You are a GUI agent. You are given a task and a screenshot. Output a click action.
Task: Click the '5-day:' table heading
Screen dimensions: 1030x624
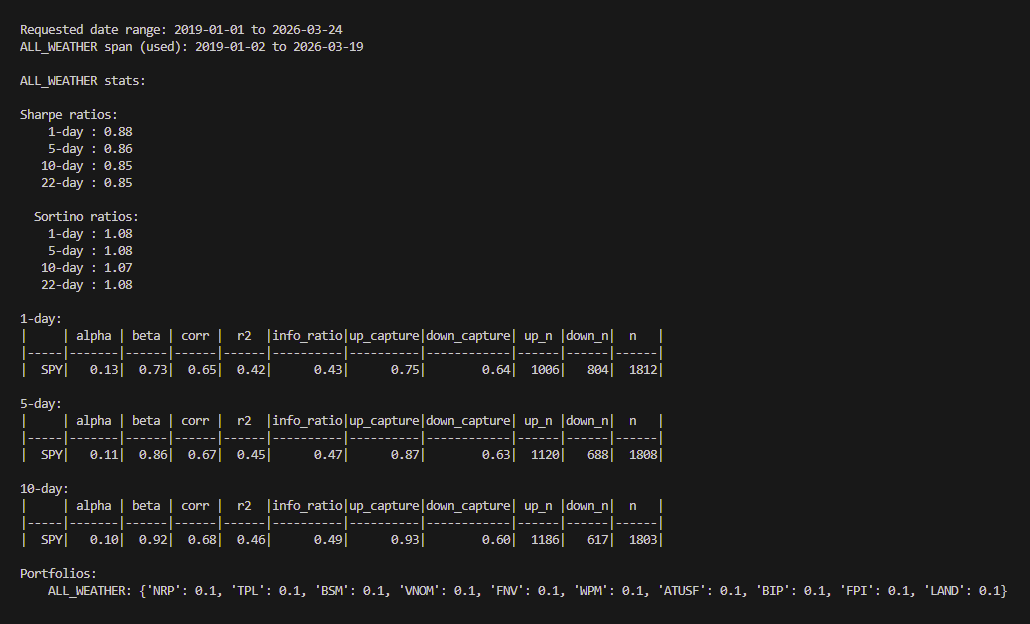click(x=41, y=403)
